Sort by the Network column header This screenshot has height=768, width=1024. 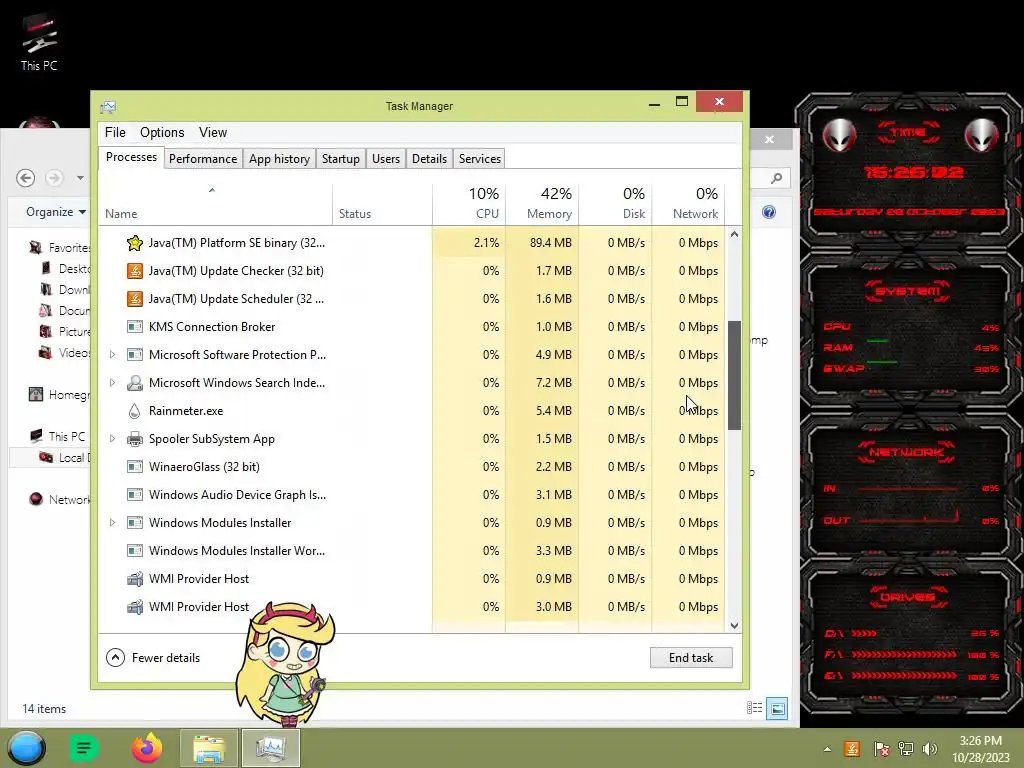click(688, 204)
